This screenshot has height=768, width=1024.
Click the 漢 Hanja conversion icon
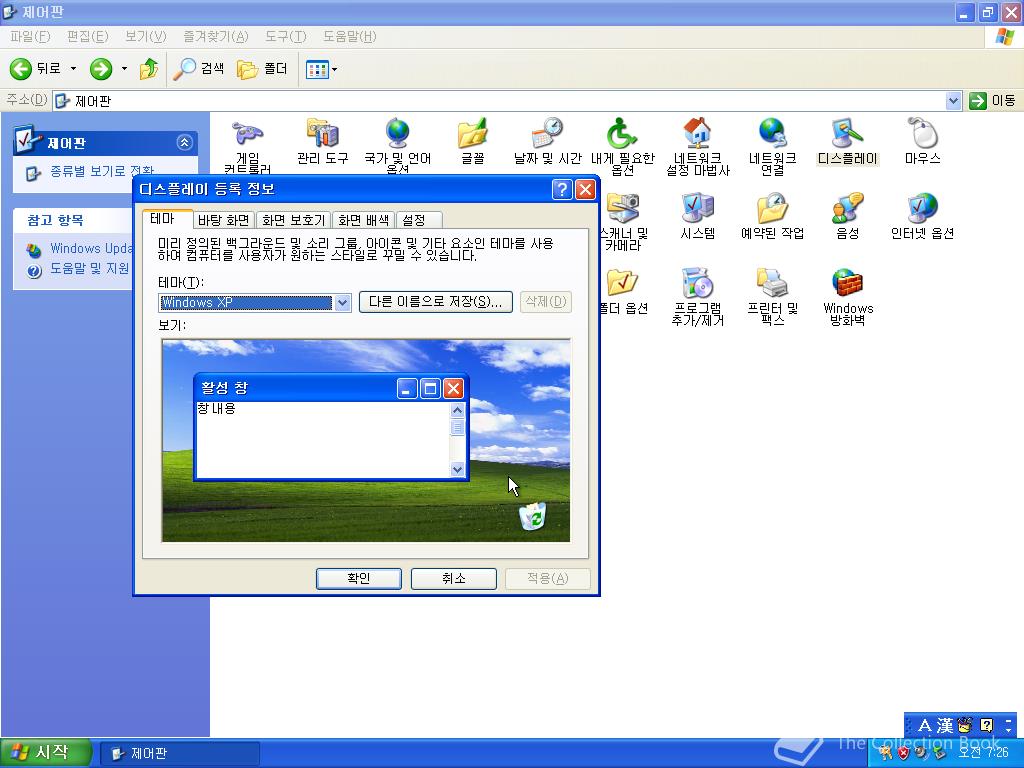(944, 726)
